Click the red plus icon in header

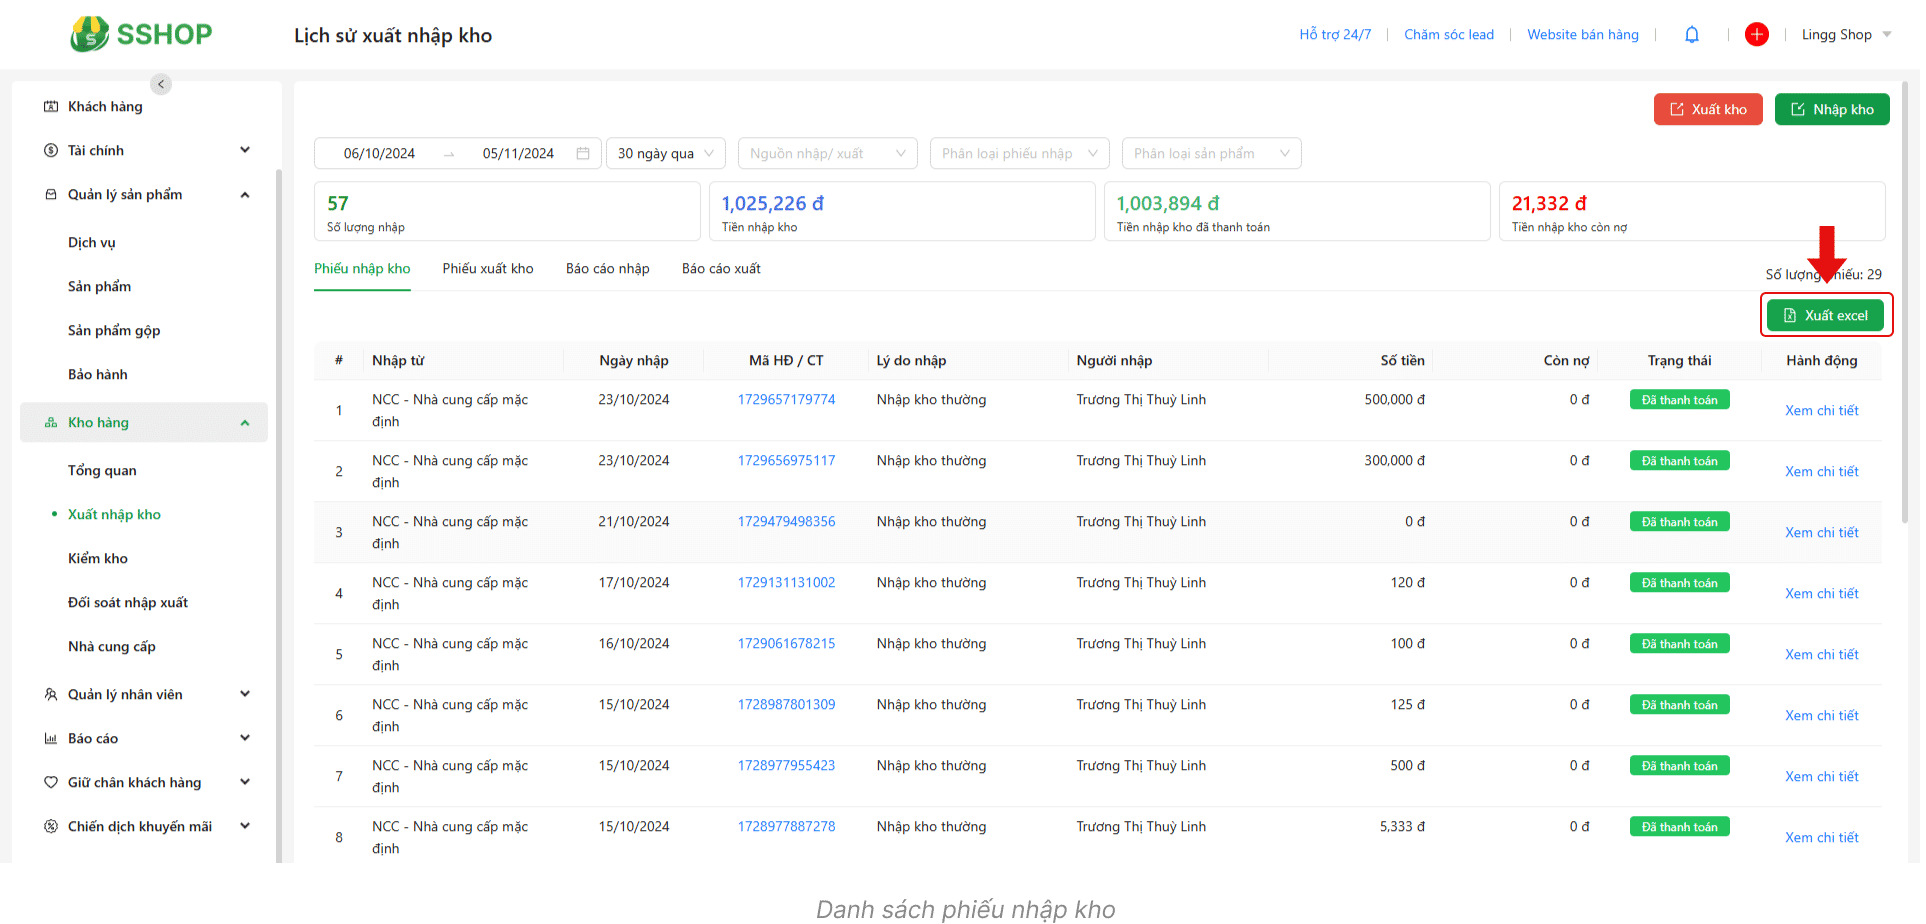click(1756, 35)
